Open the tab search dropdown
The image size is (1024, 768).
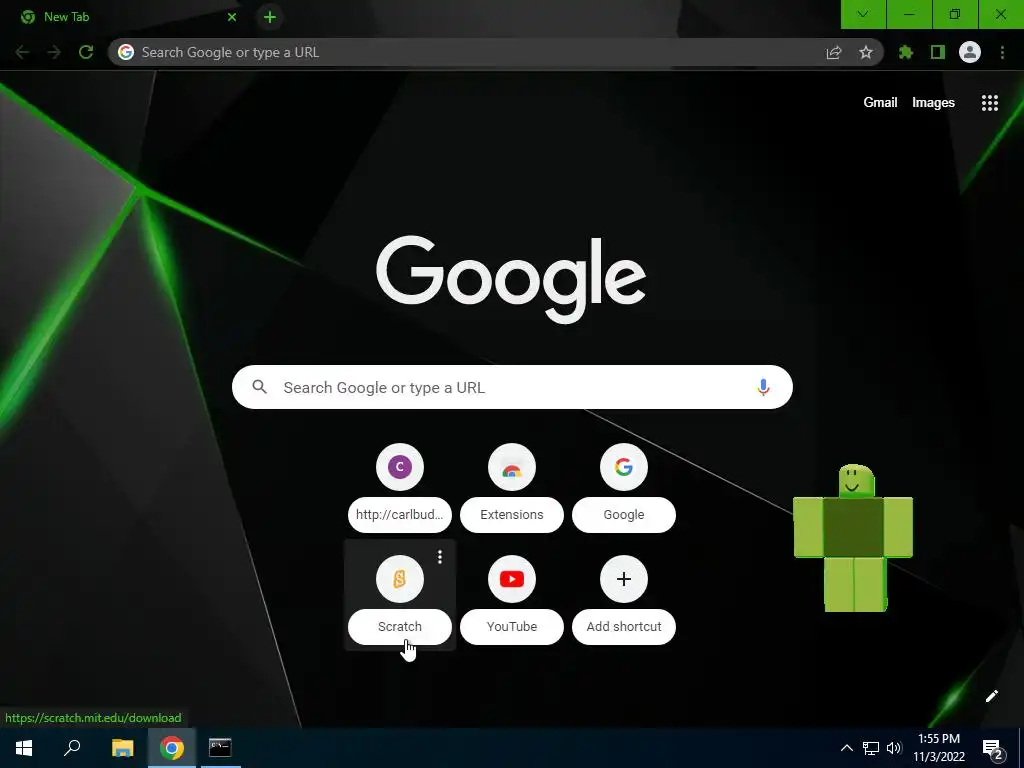pos(863,14)
